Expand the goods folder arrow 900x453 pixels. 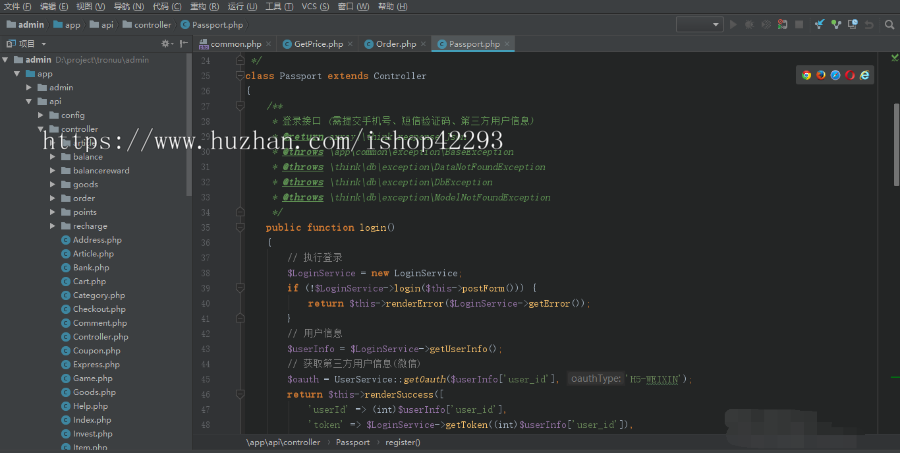pos(52,184)
